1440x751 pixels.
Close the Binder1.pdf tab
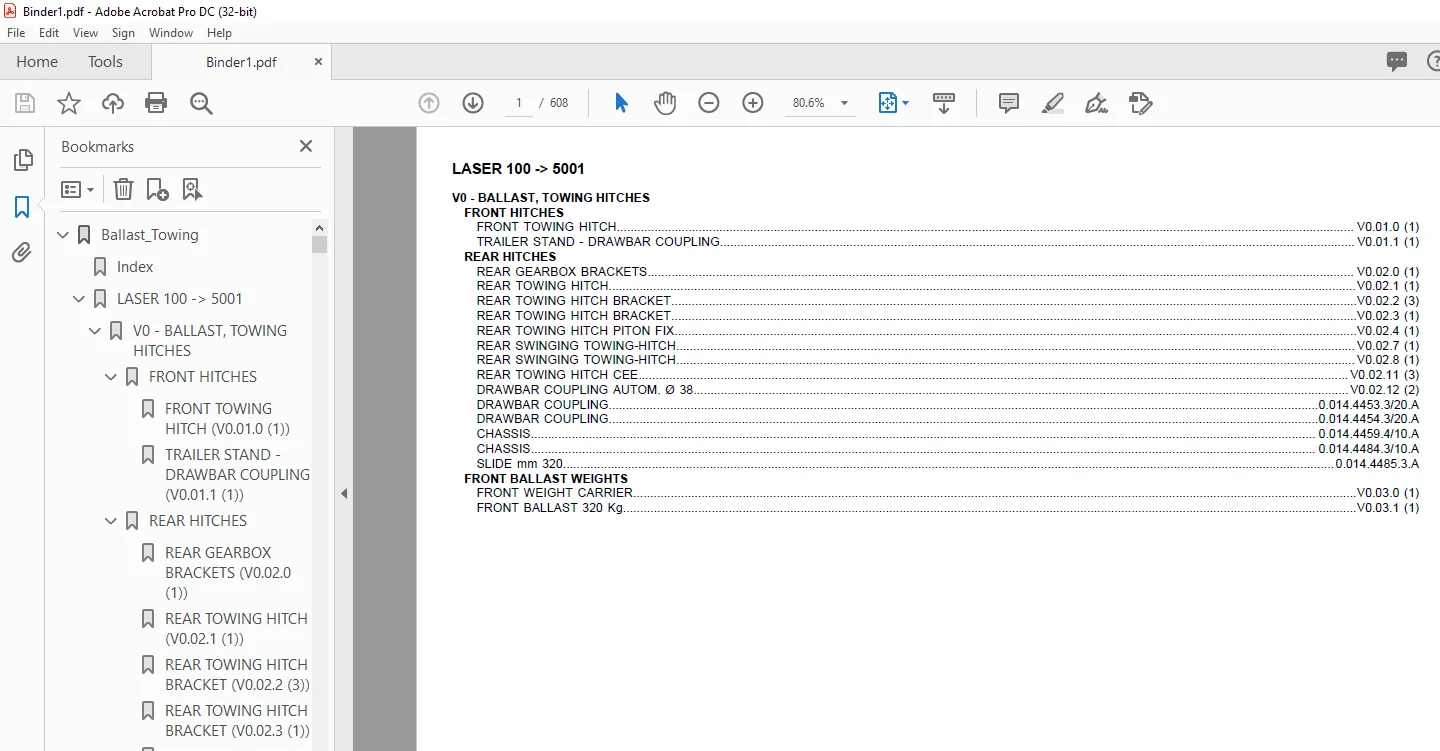pyautogui.click(x=318, y=62)
